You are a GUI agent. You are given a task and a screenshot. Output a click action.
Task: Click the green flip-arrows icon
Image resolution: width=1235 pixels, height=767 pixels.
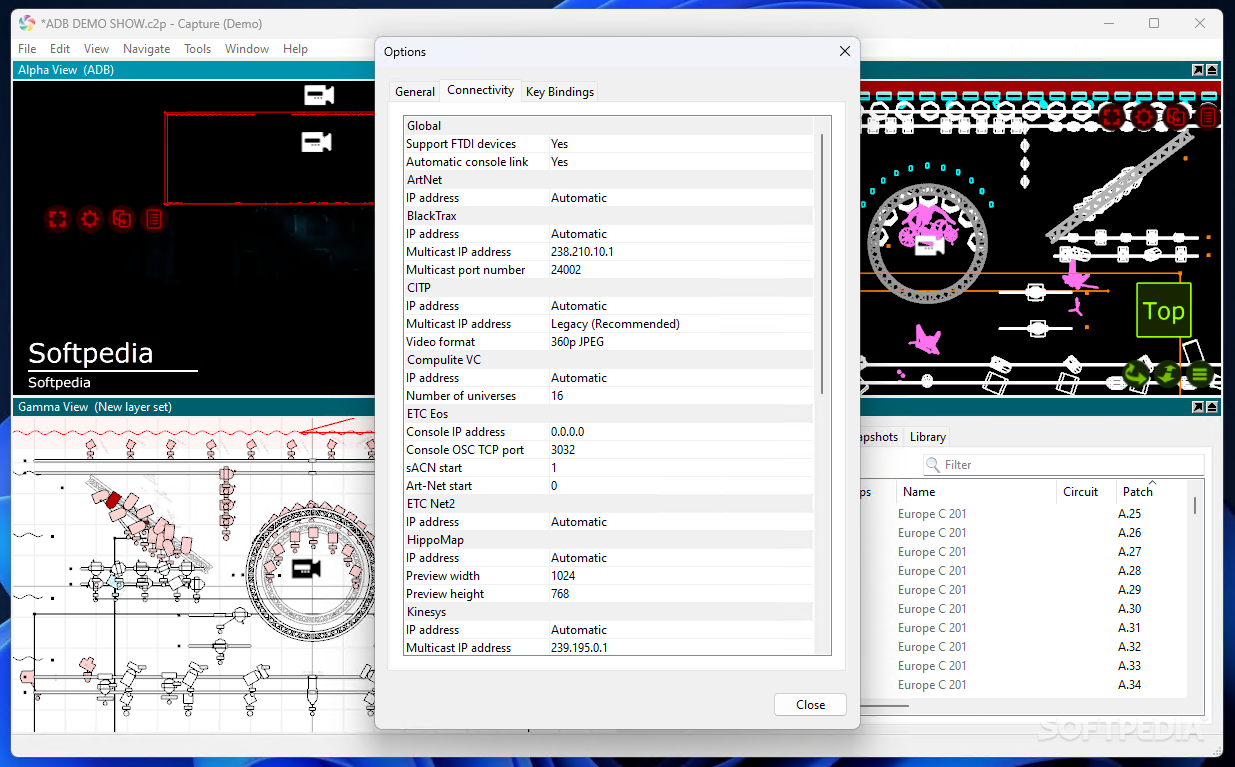[1168, 375]
